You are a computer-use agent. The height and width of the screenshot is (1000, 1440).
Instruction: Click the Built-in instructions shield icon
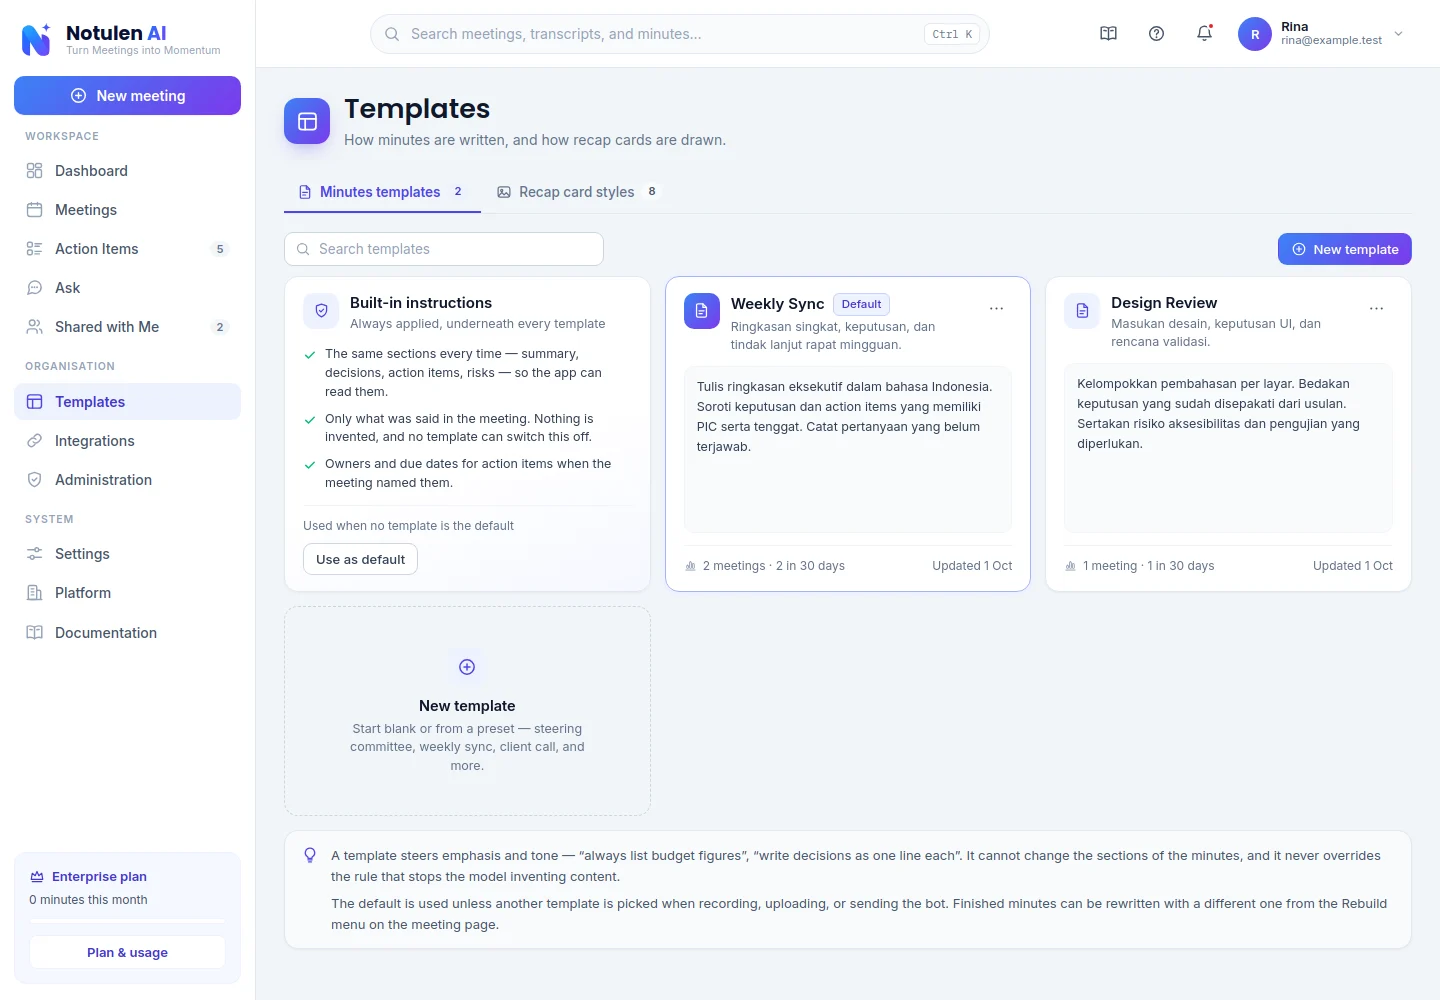click(321, 311)
